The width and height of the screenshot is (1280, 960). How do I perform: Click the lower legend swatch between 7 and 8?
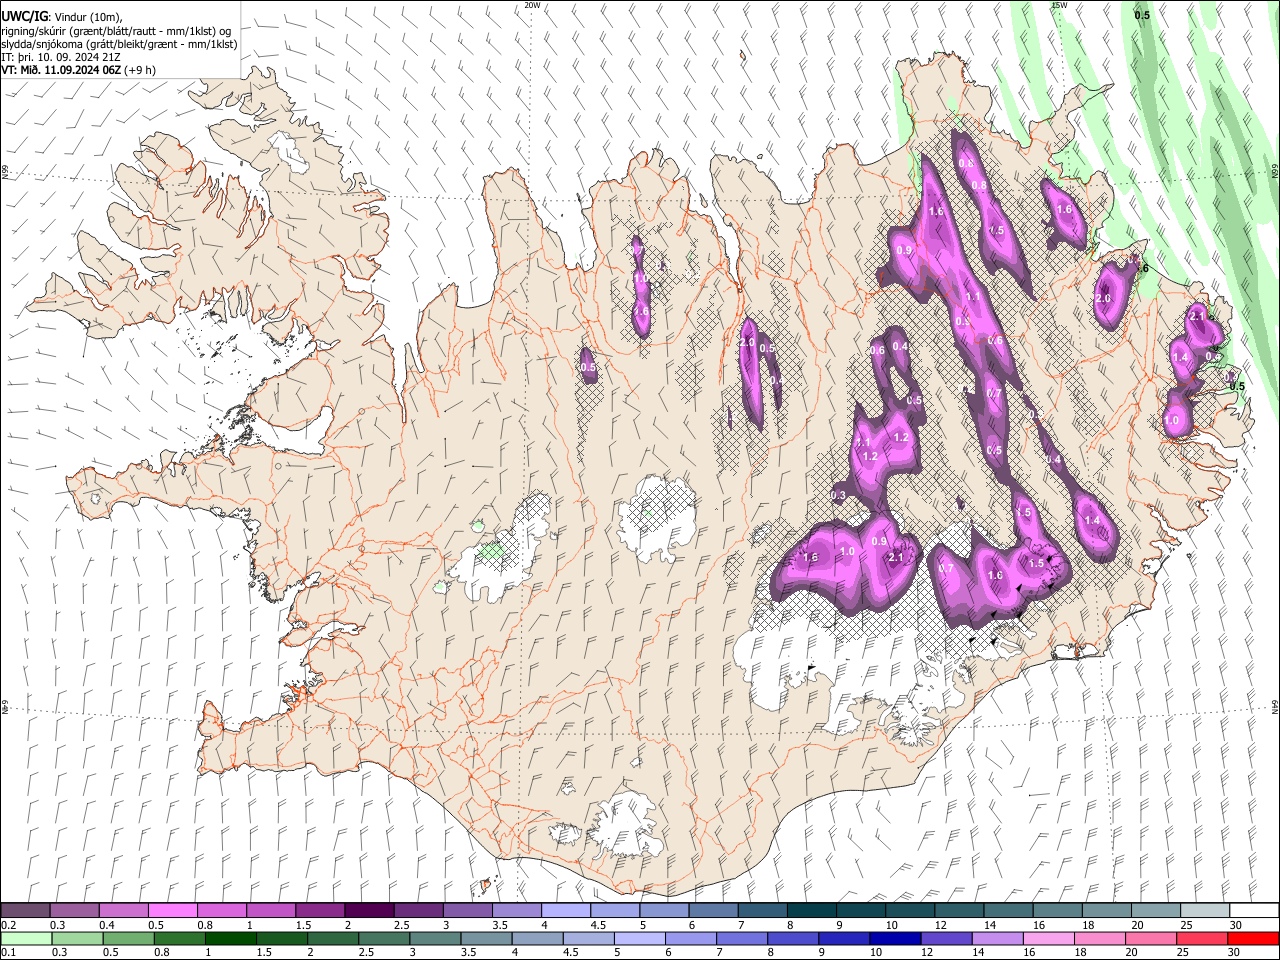(x=741, y=938)
